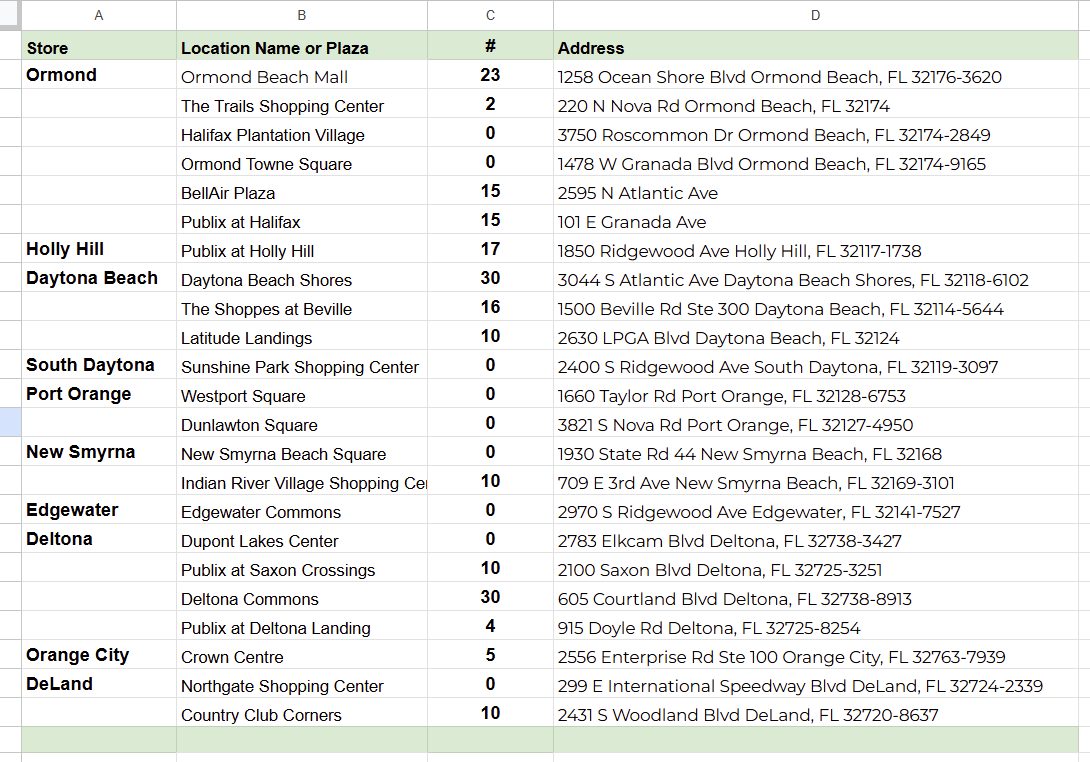
Task: Select address '1258 Ocean Shore Blvd' cell
Action: [815, 74]
